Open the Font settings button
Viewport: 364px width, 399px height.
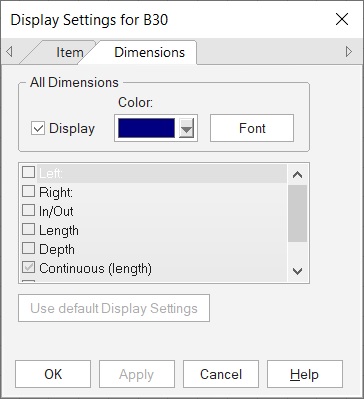pyautogui.click(x=252, y=128)
